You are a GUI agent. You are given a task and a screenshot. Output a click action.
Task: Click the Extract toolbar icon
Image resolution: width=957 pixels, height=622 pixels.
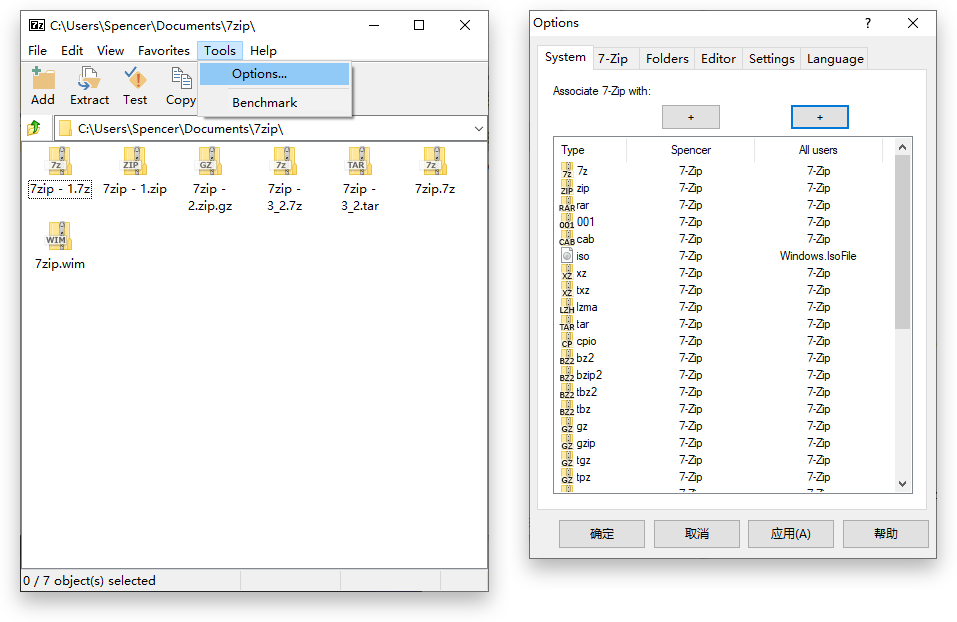89,79
